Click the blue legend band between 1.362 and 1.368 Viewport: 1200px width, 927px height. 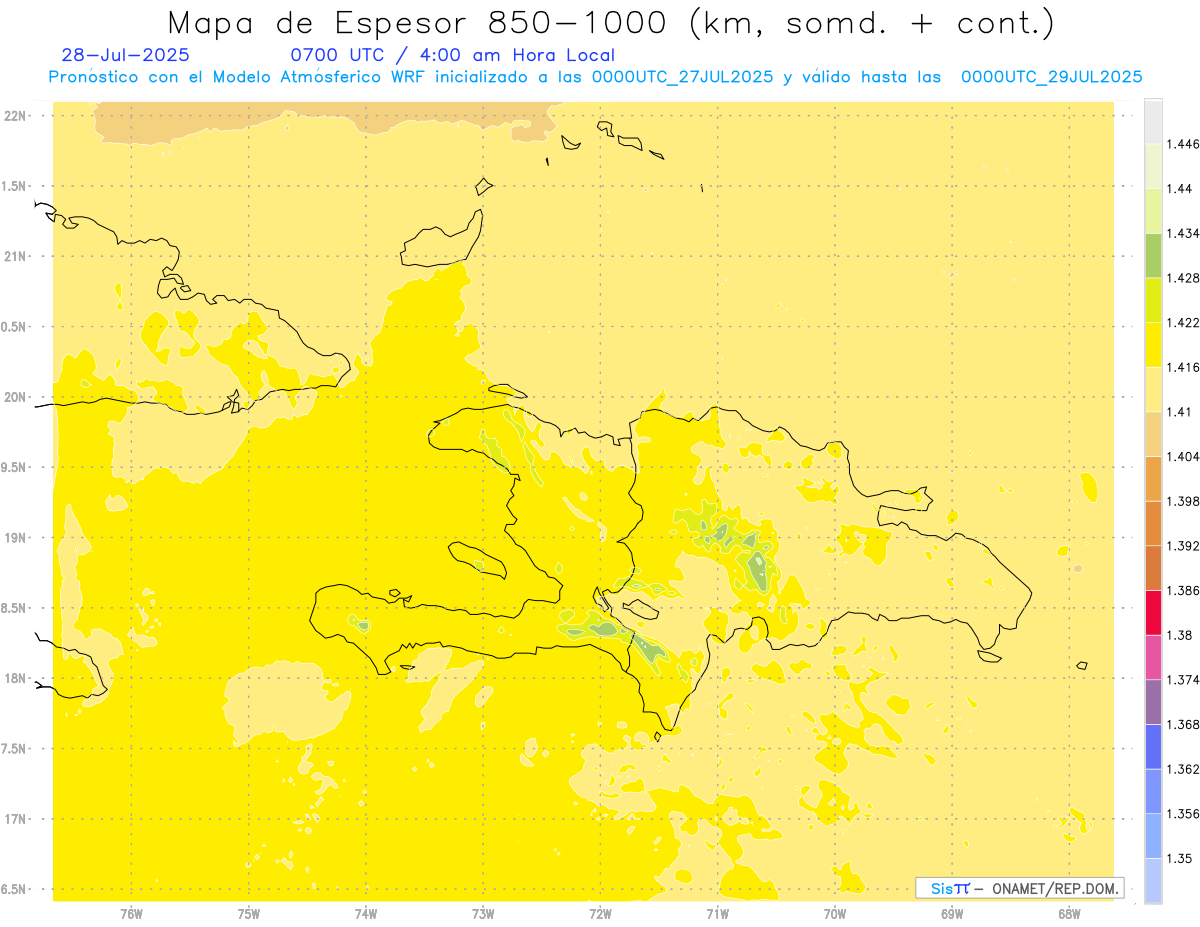point(1153,747)
